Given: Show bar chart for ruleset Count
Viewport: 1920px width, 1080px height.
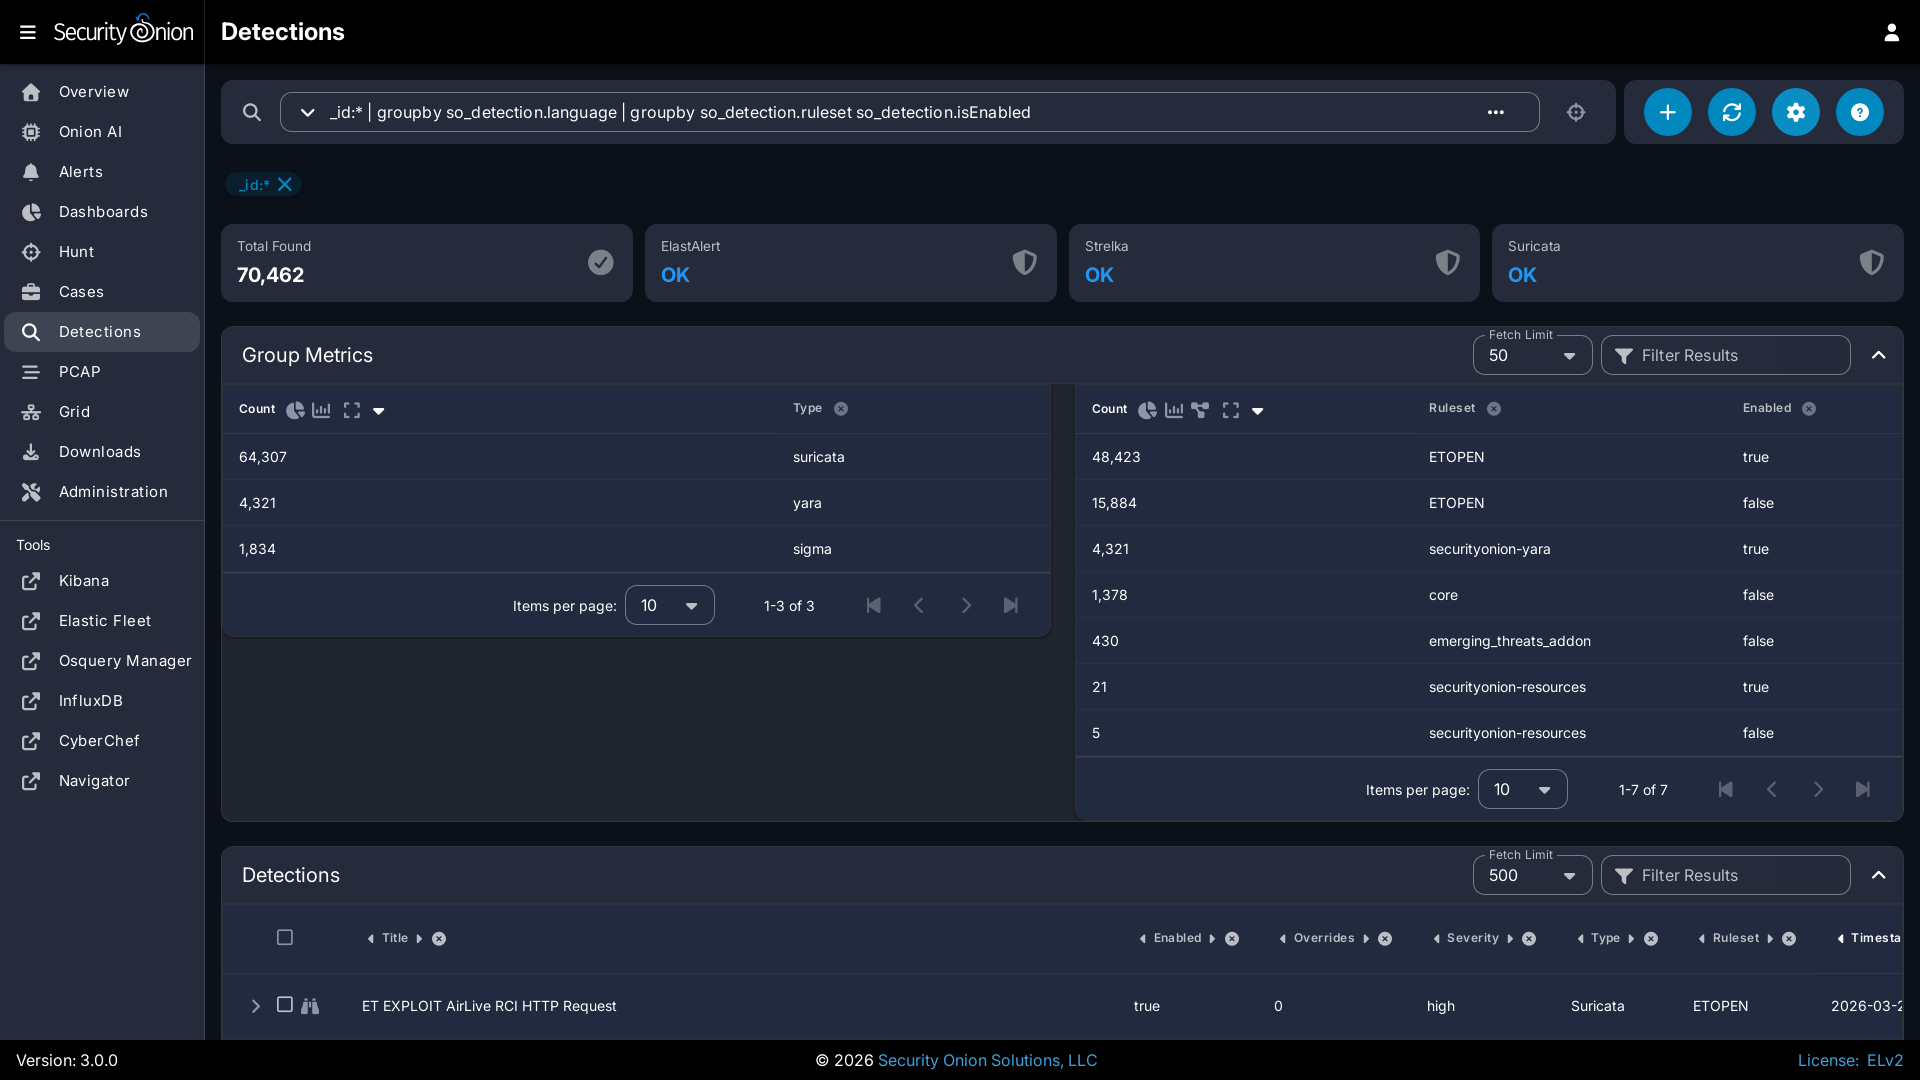Looking at the screenshot, I should 1174,410.
